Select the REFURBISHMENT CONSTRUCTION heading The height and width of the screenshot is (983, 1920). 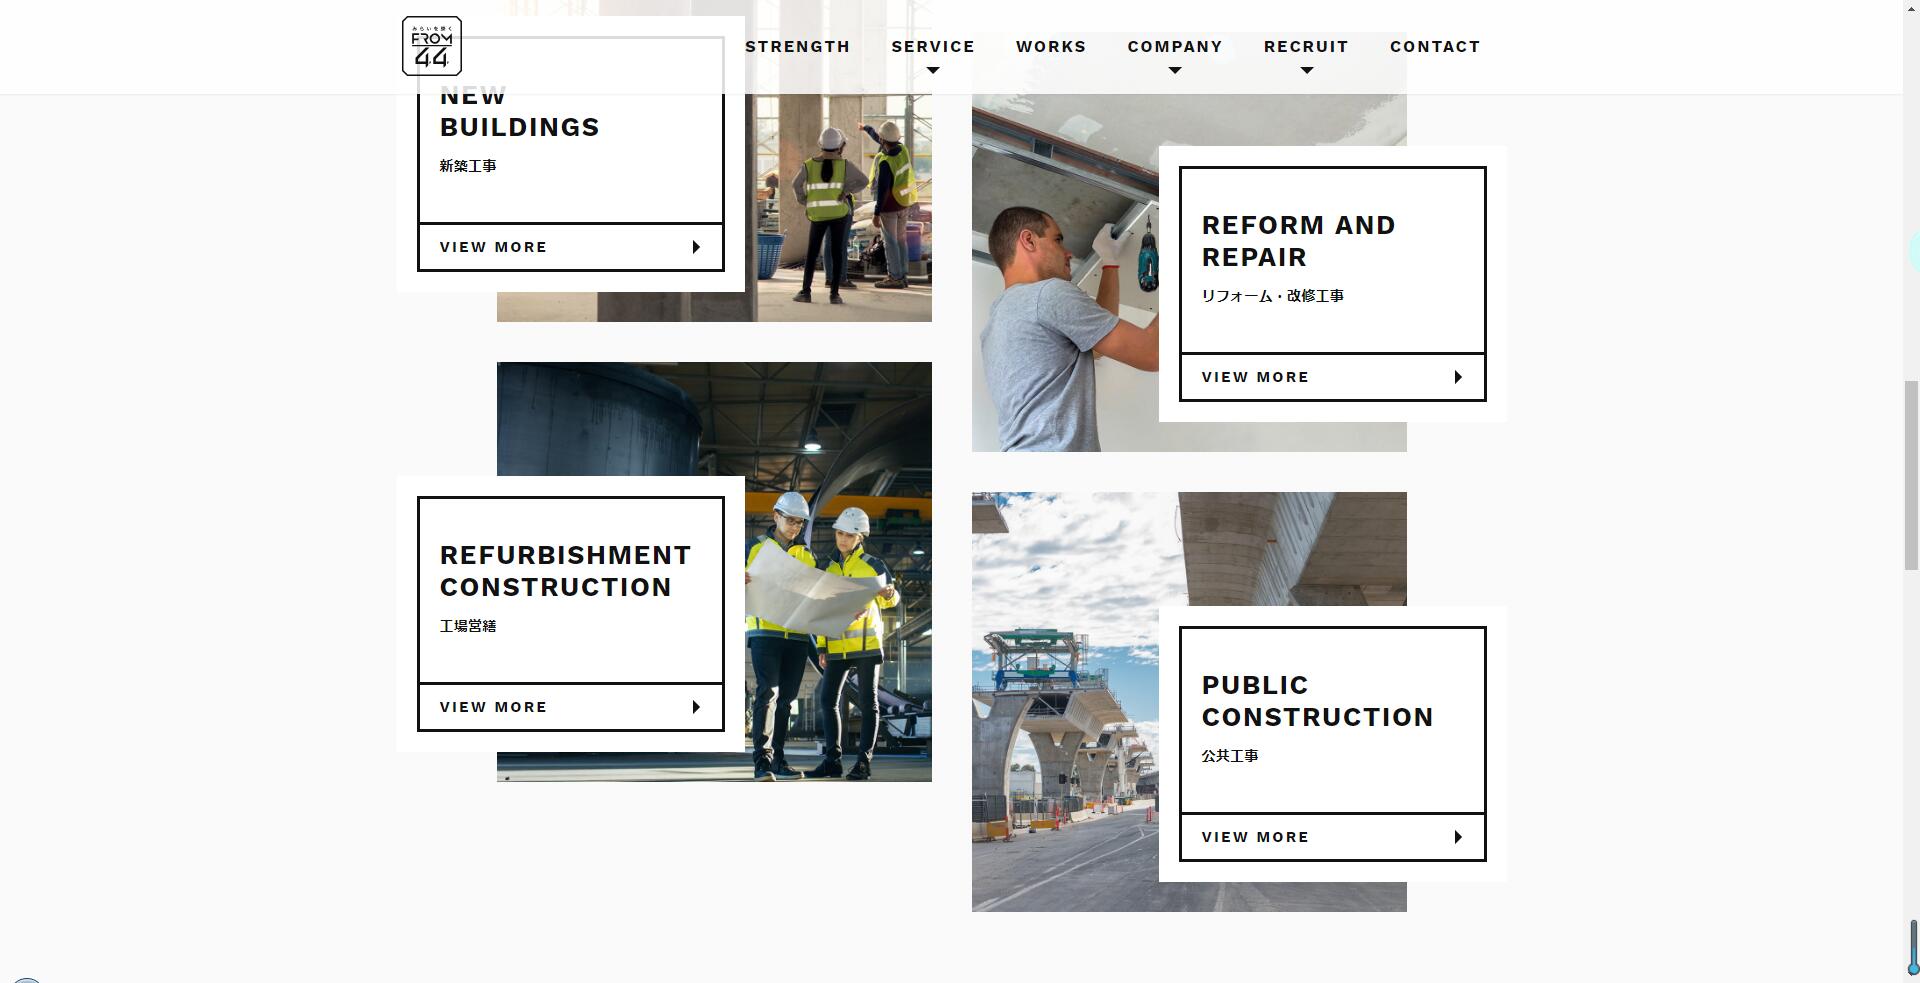coord(565,571)
